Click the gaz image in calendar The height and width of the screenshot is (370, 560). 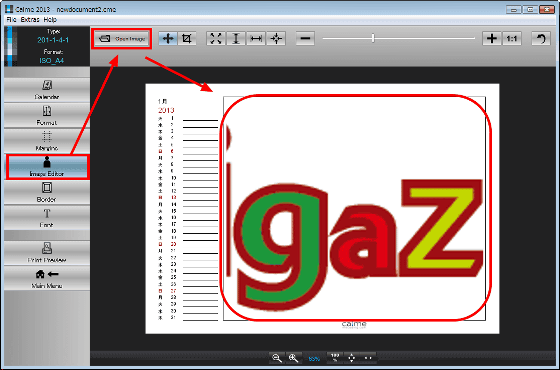355,209
